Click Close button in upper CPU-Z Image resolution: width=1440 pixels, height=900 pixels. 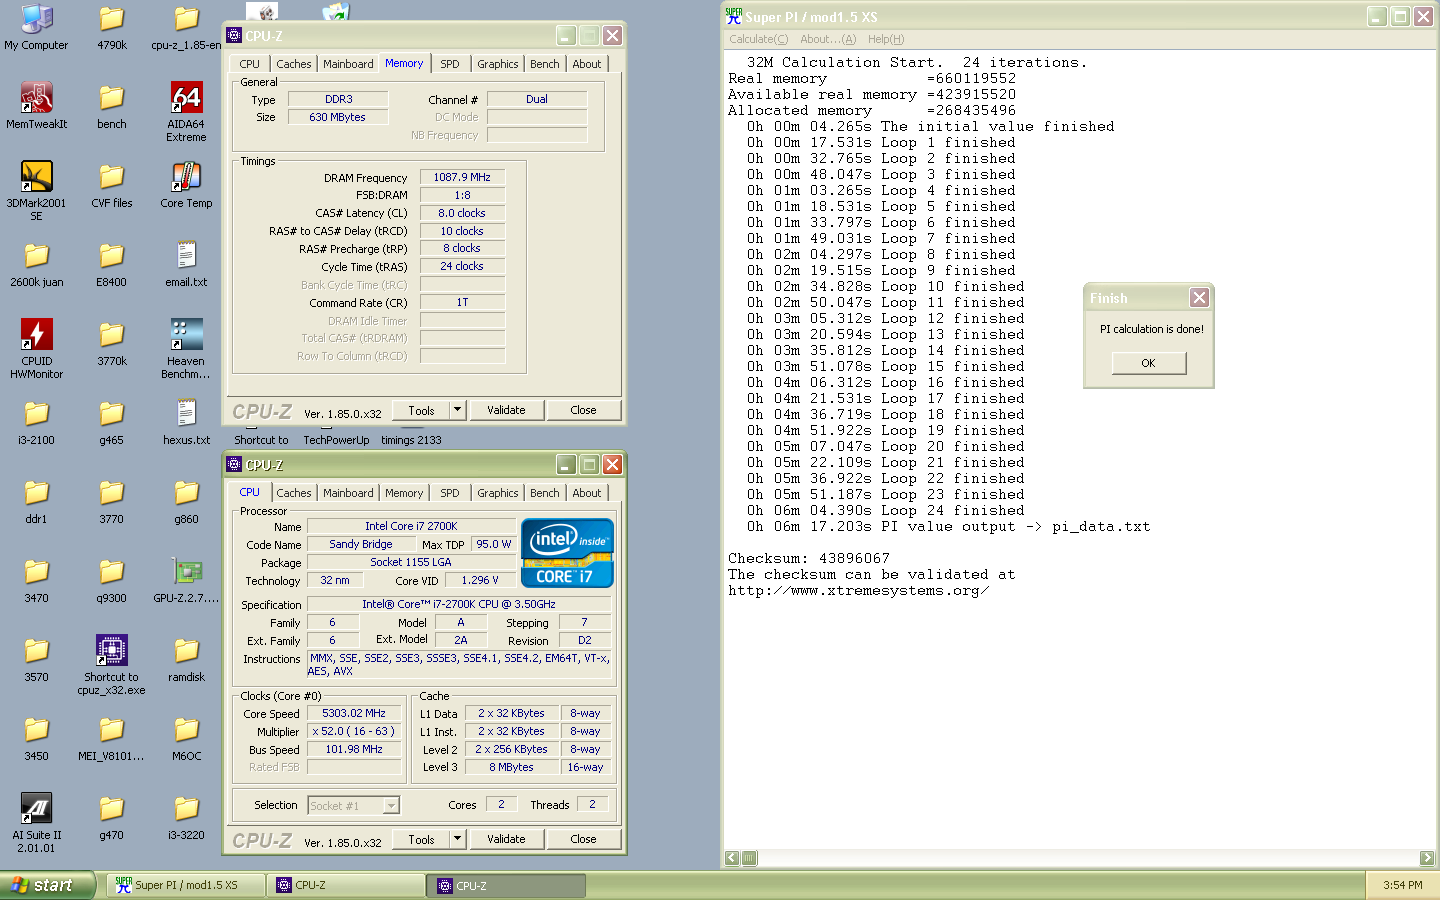coord(584,410)
